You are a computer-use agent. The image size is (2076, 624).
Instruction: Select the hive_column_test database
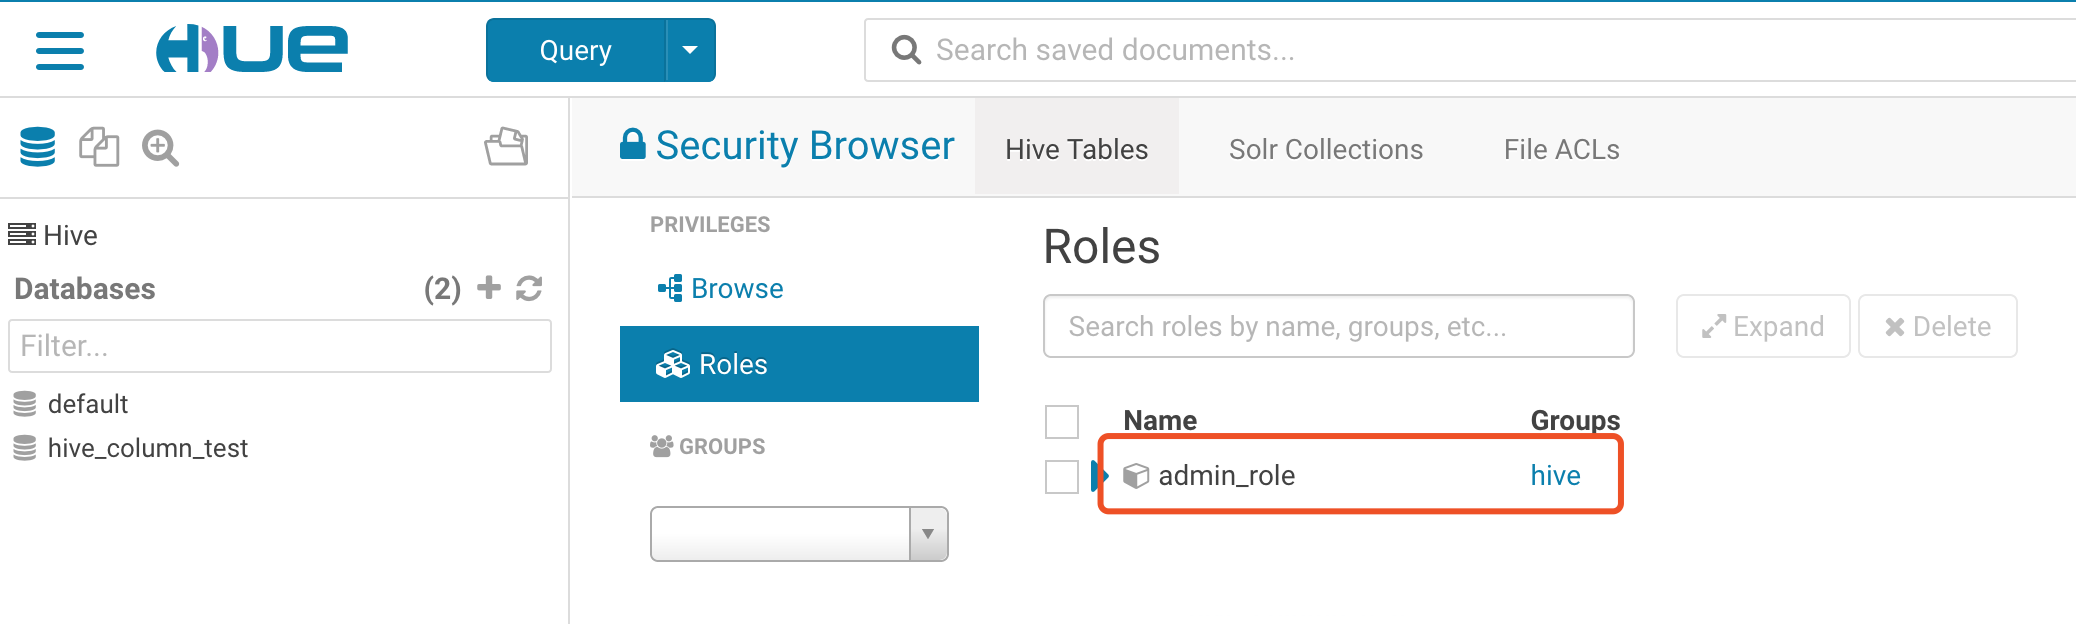click(147, 448)
